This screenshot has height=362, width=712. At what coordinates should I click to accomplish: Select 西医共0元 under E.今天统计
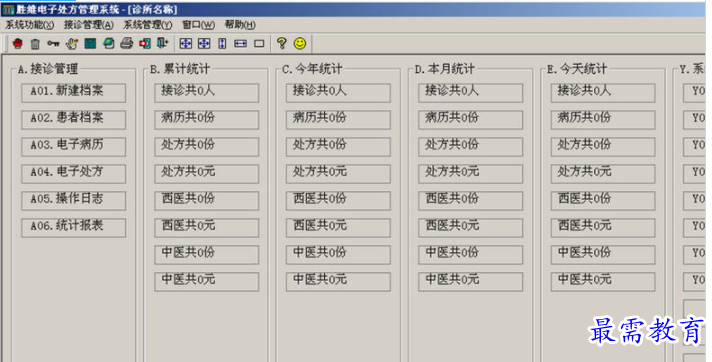pos(603,228)
